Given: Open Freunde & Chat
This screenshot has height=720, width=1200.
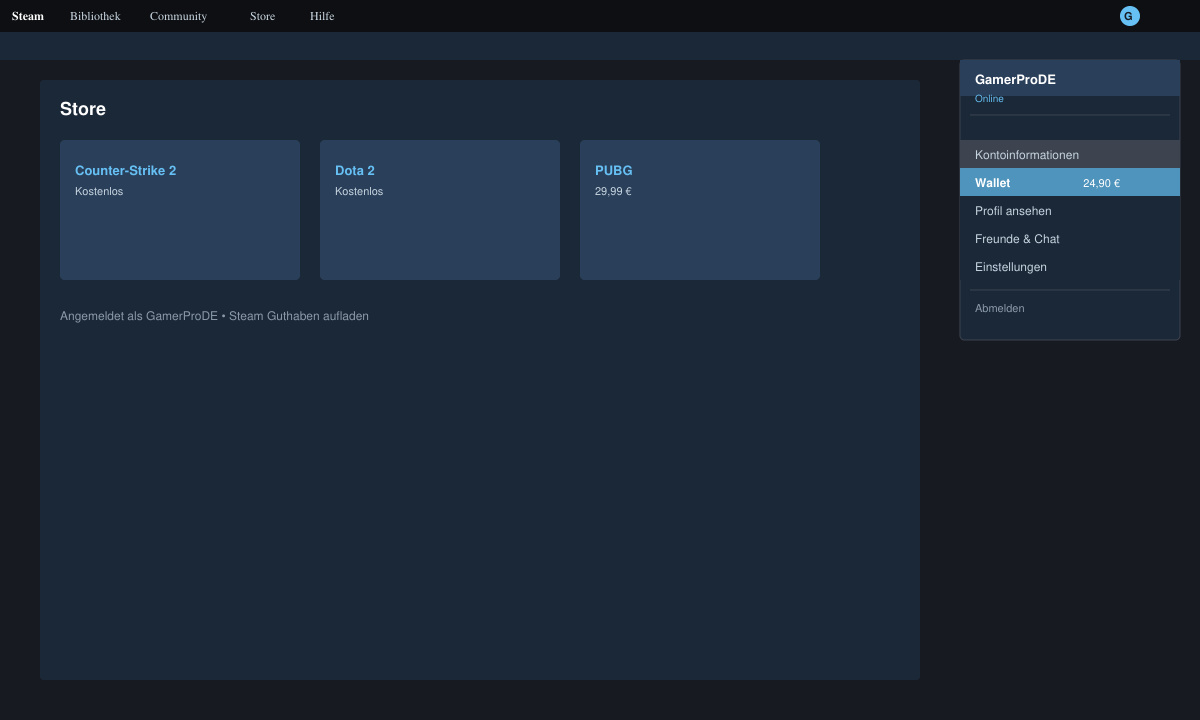Looking at the screenshot, I should coord(1070,238).
